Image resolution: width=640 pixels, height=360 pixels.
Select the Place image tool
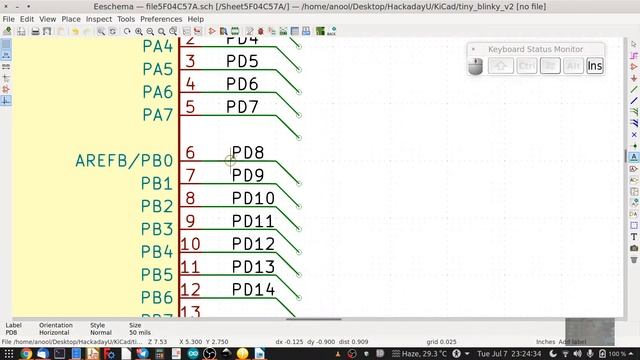(634, 248)
